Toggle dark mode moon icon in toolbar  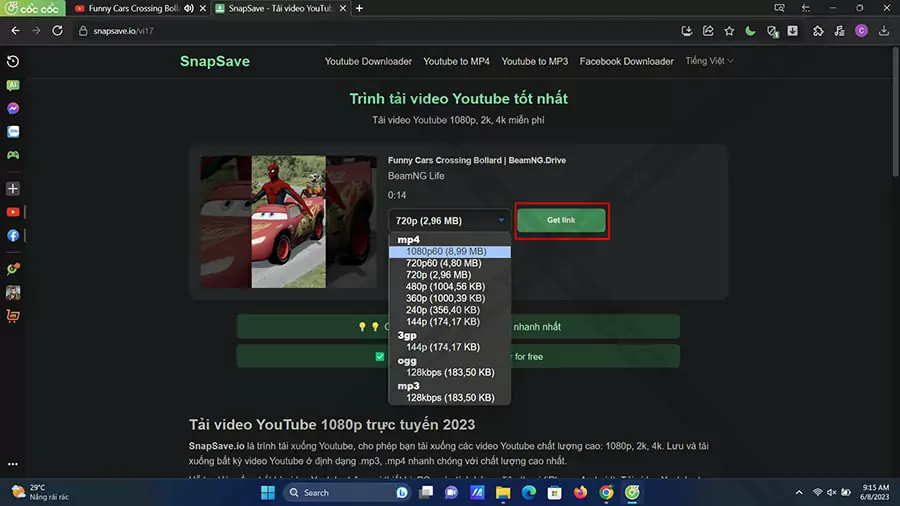point(750,31)
